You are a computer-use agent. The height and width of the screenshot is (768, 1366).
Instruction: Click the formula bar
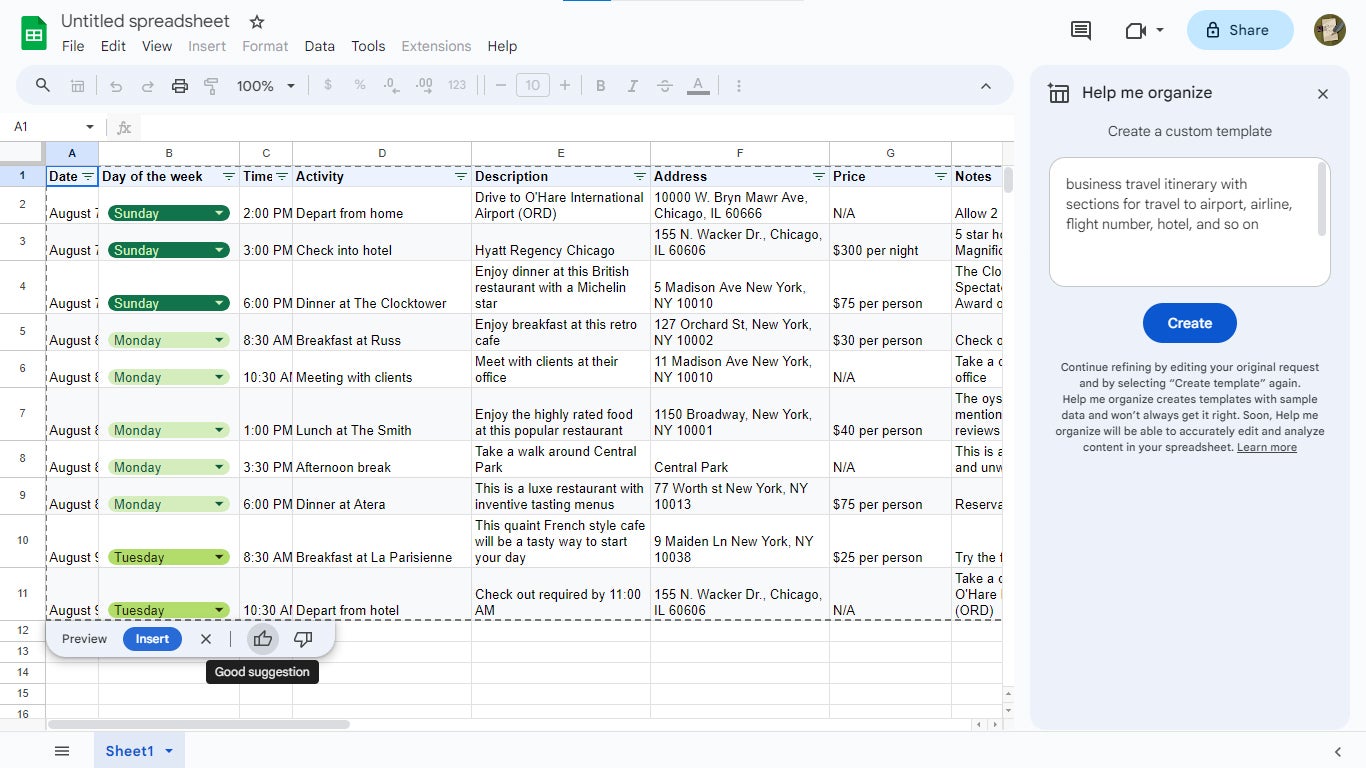pyautogui.click(x=575, y=127)
